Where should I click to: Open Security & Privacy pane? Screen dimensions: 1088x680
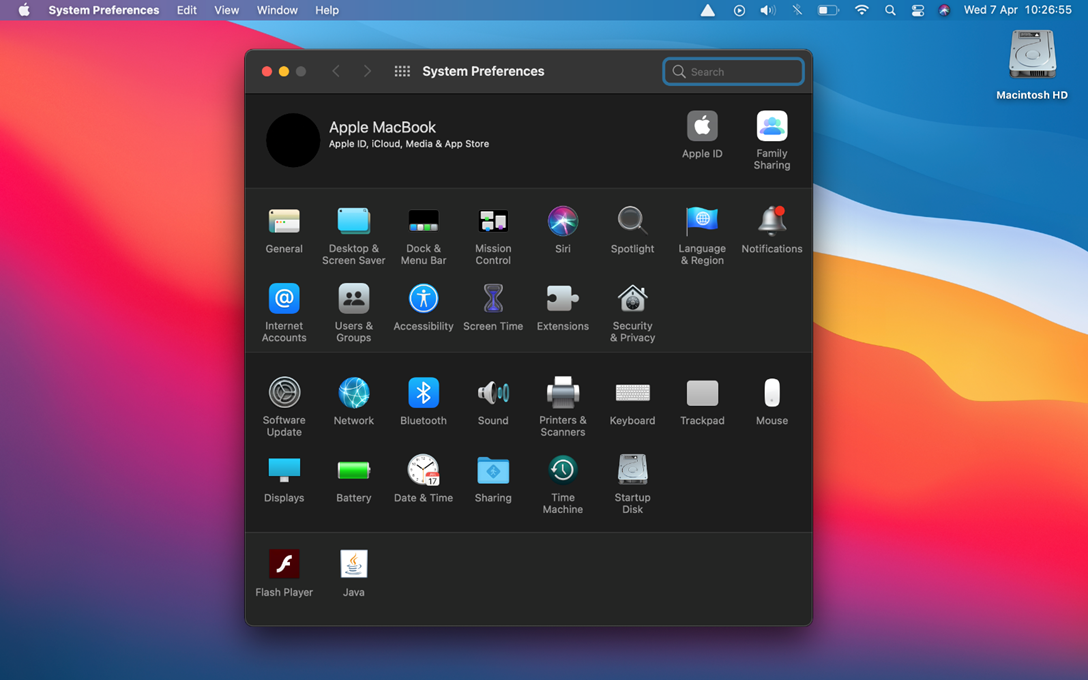coord(632,300)
